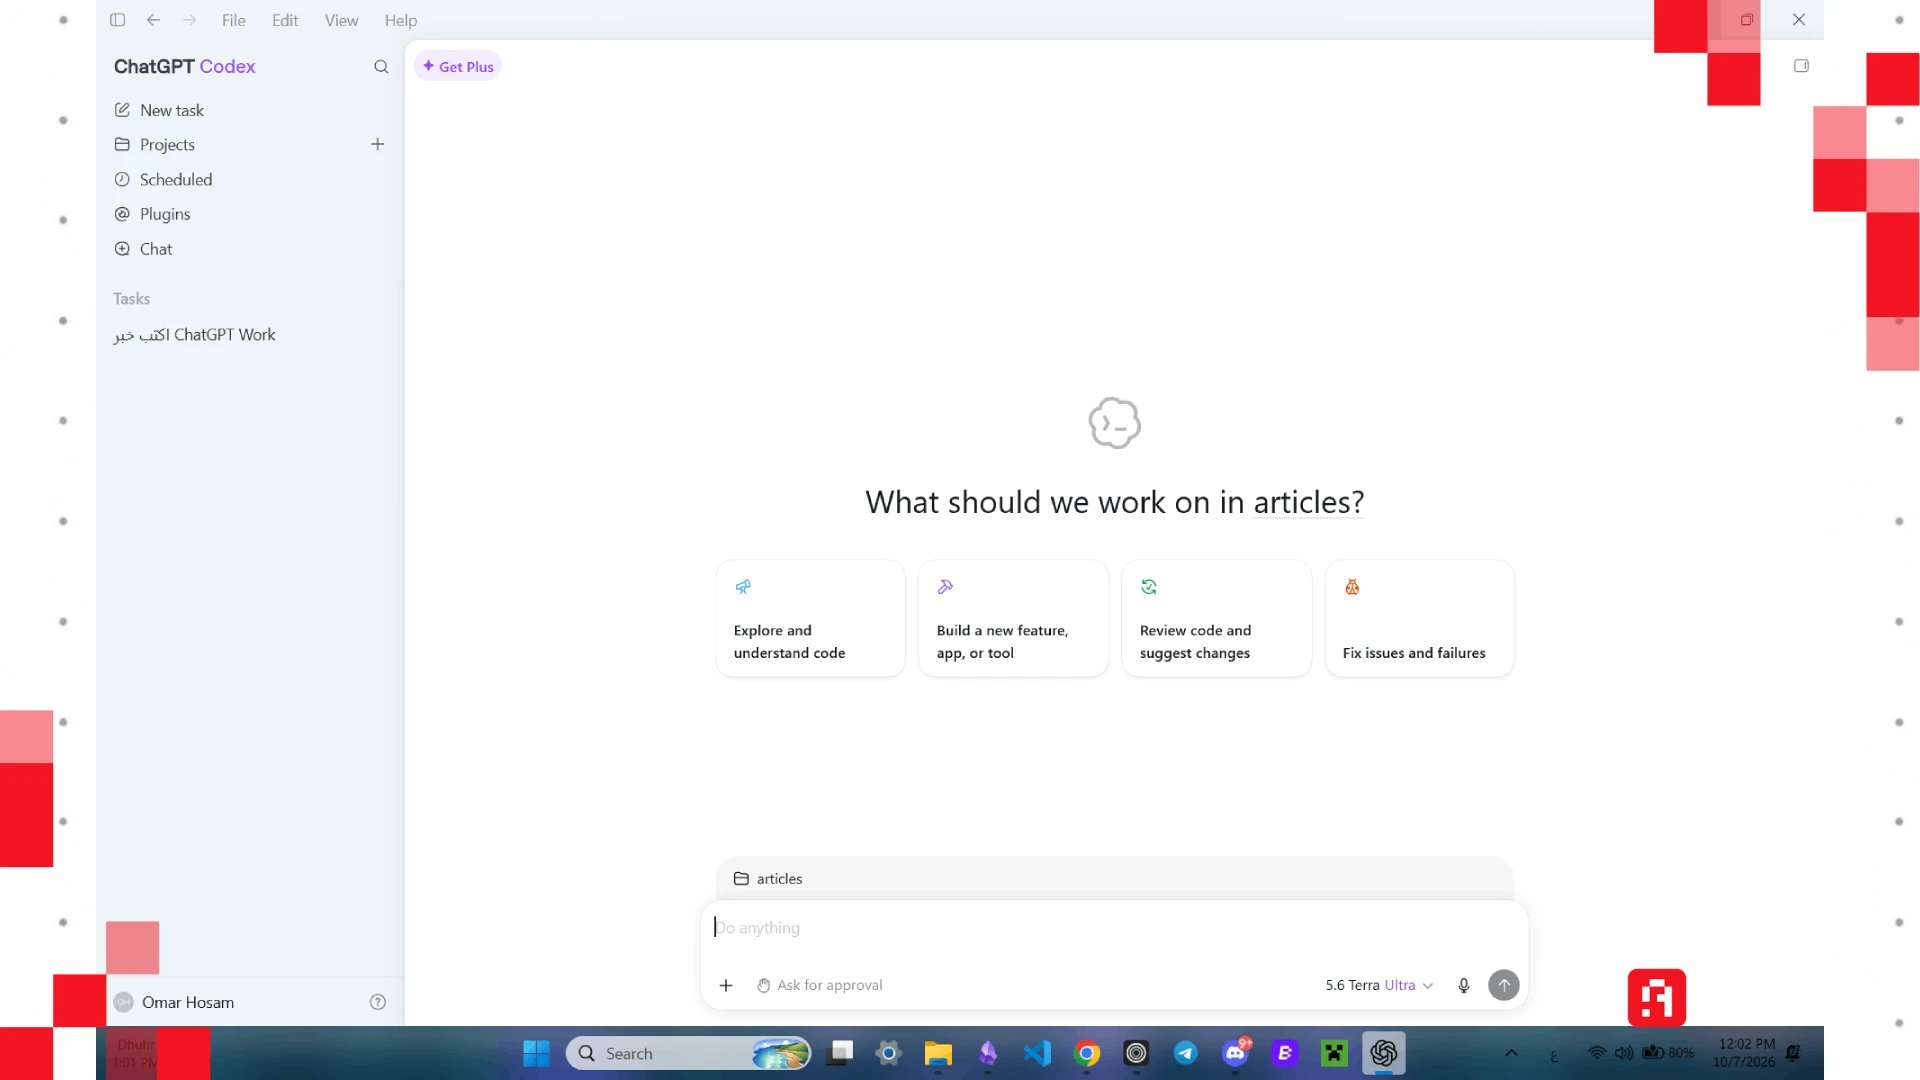The image size is (1920, 1080).
Task: Choose Explore and understand code card
Action: point(811,618)
